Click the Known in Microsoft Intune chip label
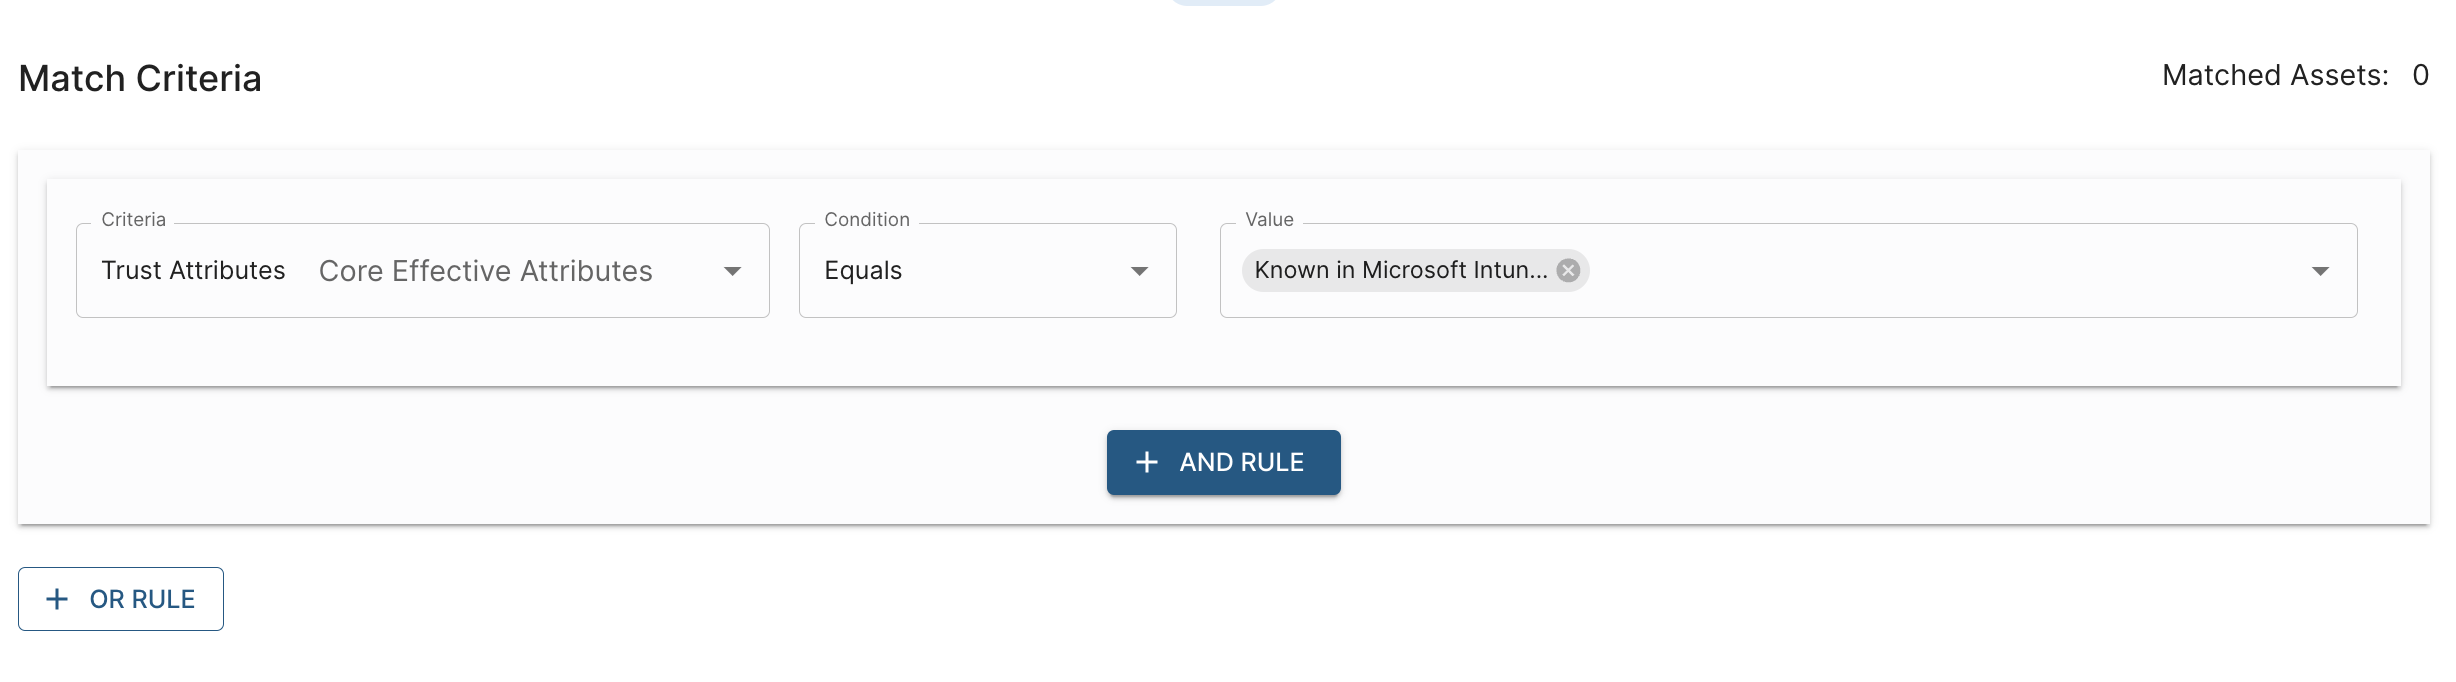This screenshot has height=682, width=2456. [1400, 270]
